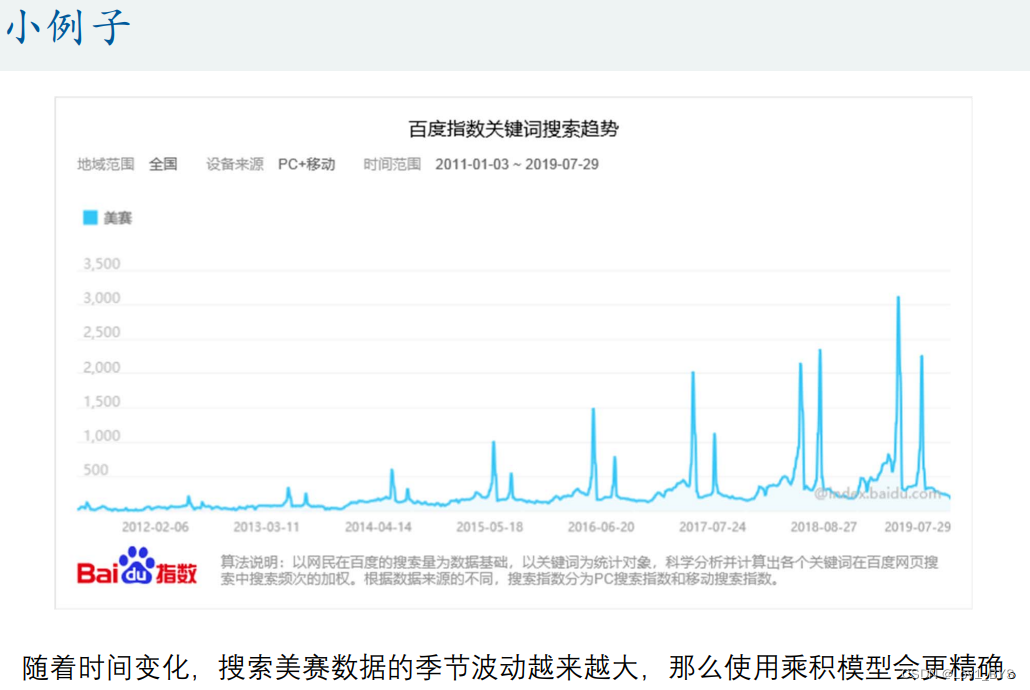Click the 2016-06-20 x-axis date label
Viewport: 1030px width, 690px height.
coord(601,526)
